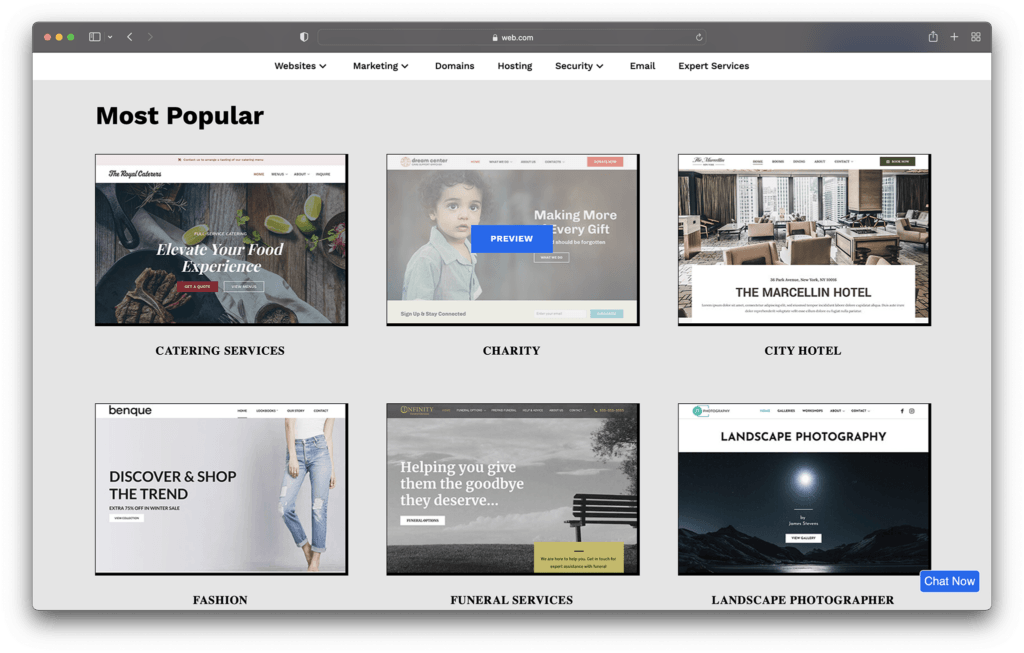The image size is (1024, 653).
Task: Open the Share icon in Safari toolbar
Action: tap(932, 37)
